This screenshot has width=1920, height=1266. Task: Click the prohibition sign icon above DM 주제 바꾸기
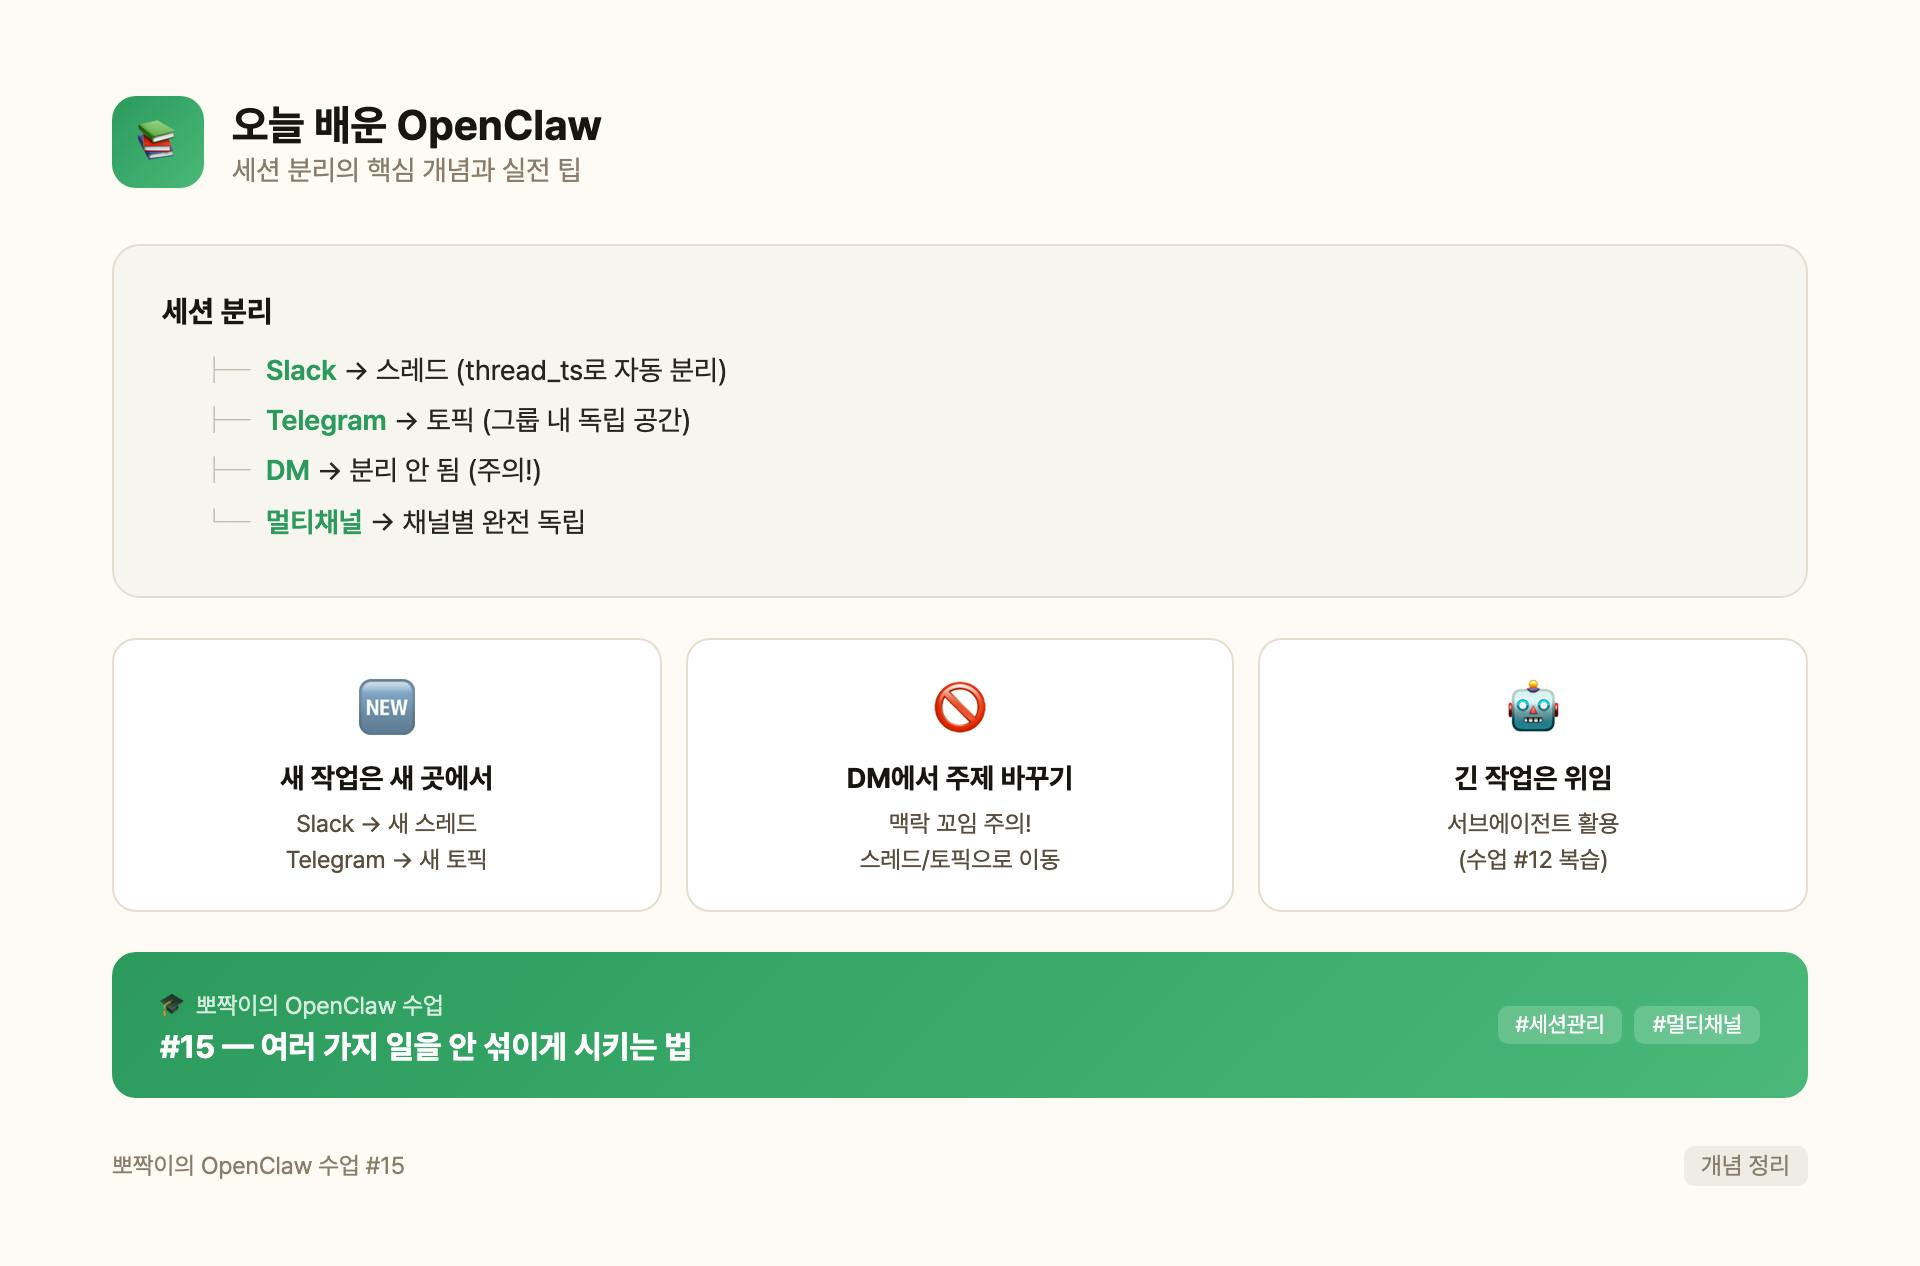point(960,708)
